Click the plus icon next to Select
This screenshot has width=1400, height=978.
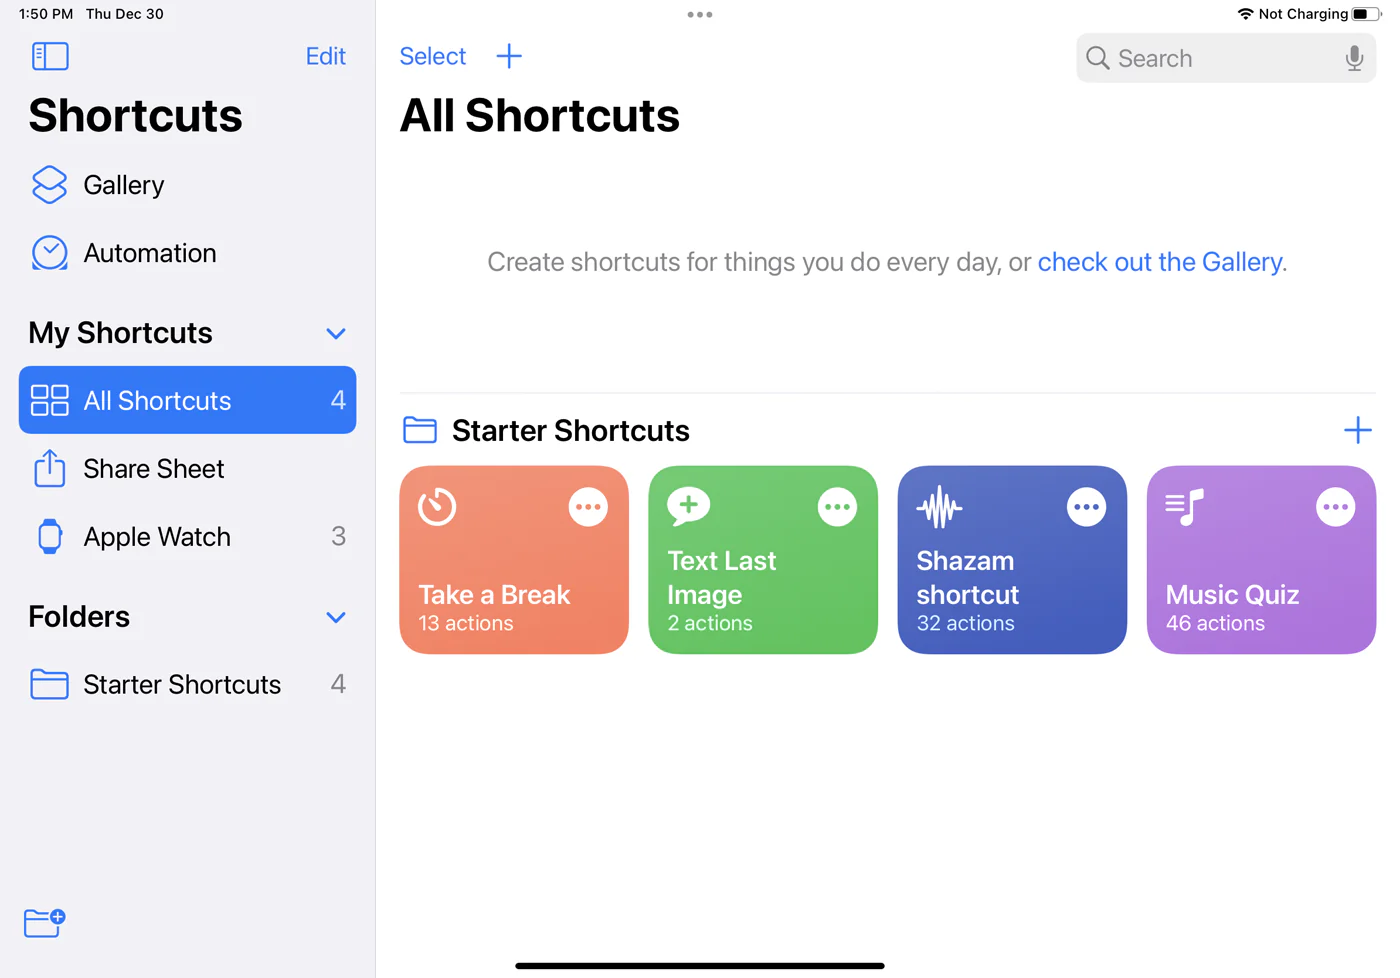click(509, 56)
